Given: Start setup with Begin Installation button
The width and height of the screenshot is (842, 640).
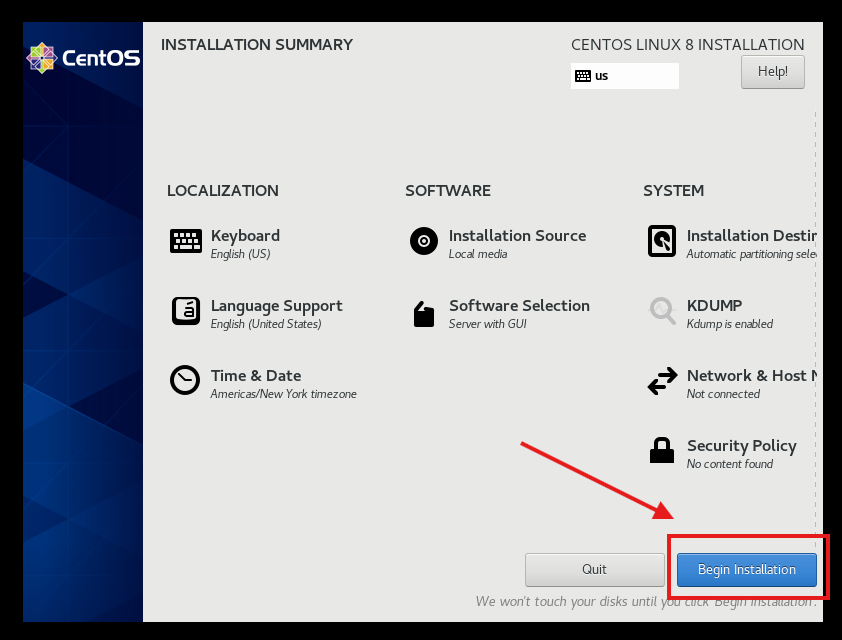Looking at the screenshot, I should coord(747,570).
